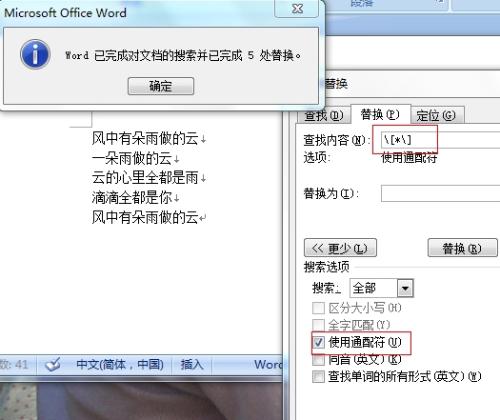Open the 定位 tab

[x=436, y=115]
